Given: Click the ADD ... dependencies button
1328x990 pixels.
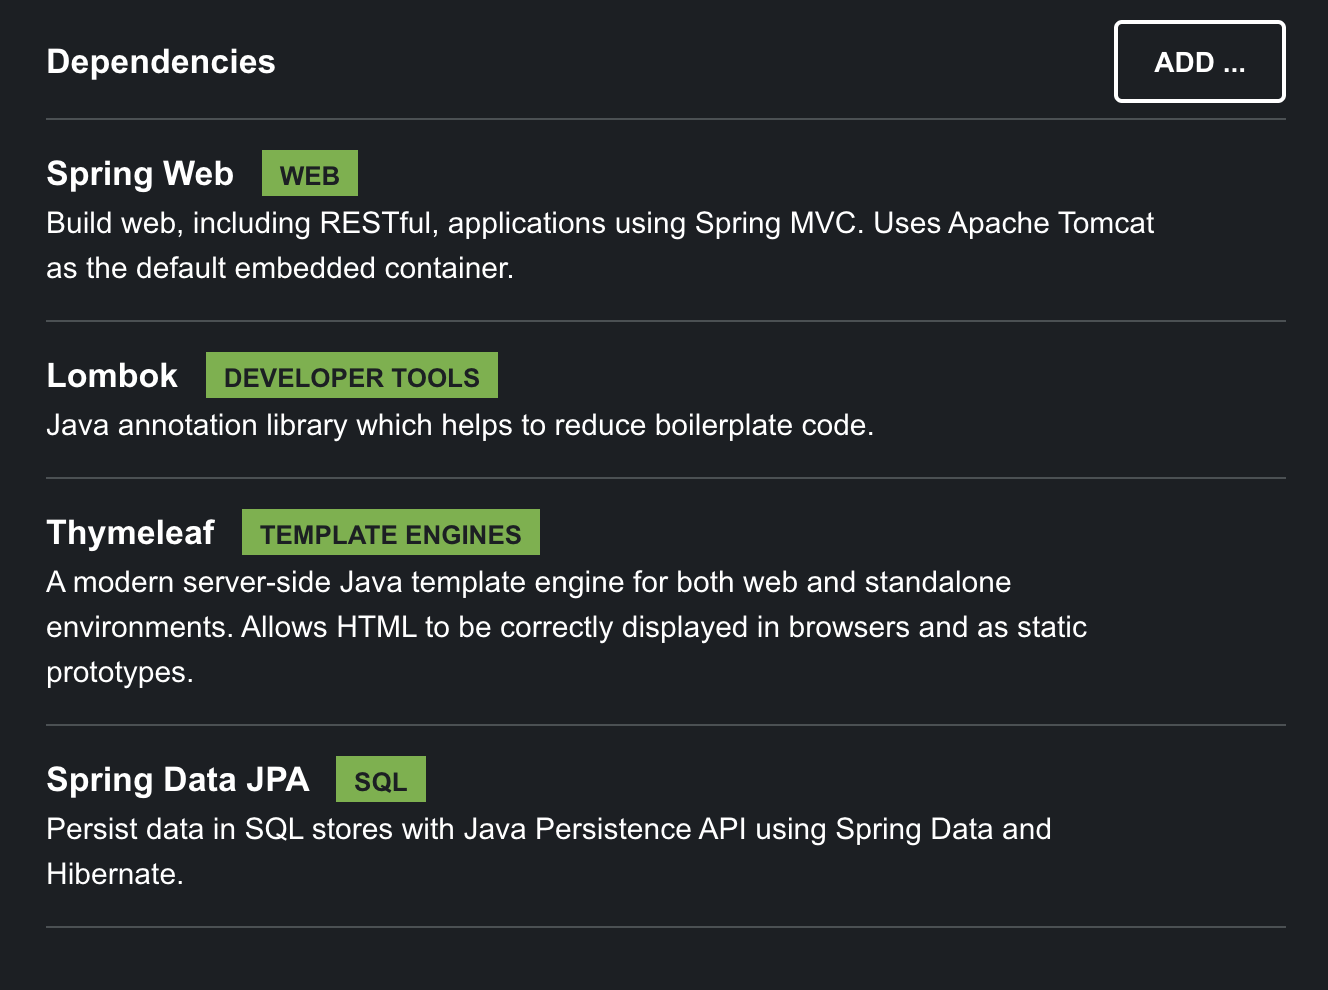Looking at the screenshot, I should click(x=1199, y=62).
